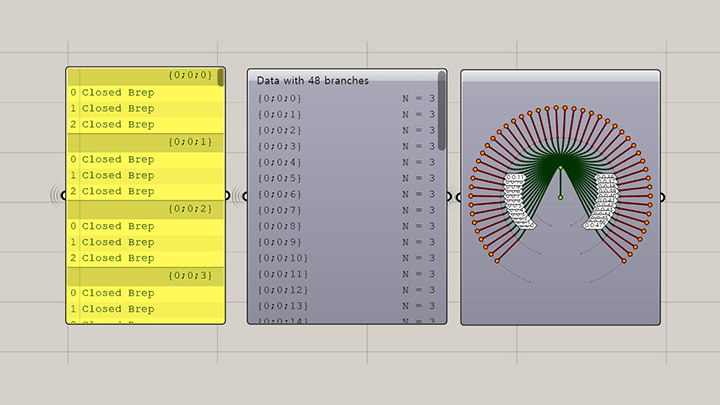Screen dimensions: 720x405
Task: Select row 1 Closed Brep under {0;0;0}
Action: (x=146, y=109)
